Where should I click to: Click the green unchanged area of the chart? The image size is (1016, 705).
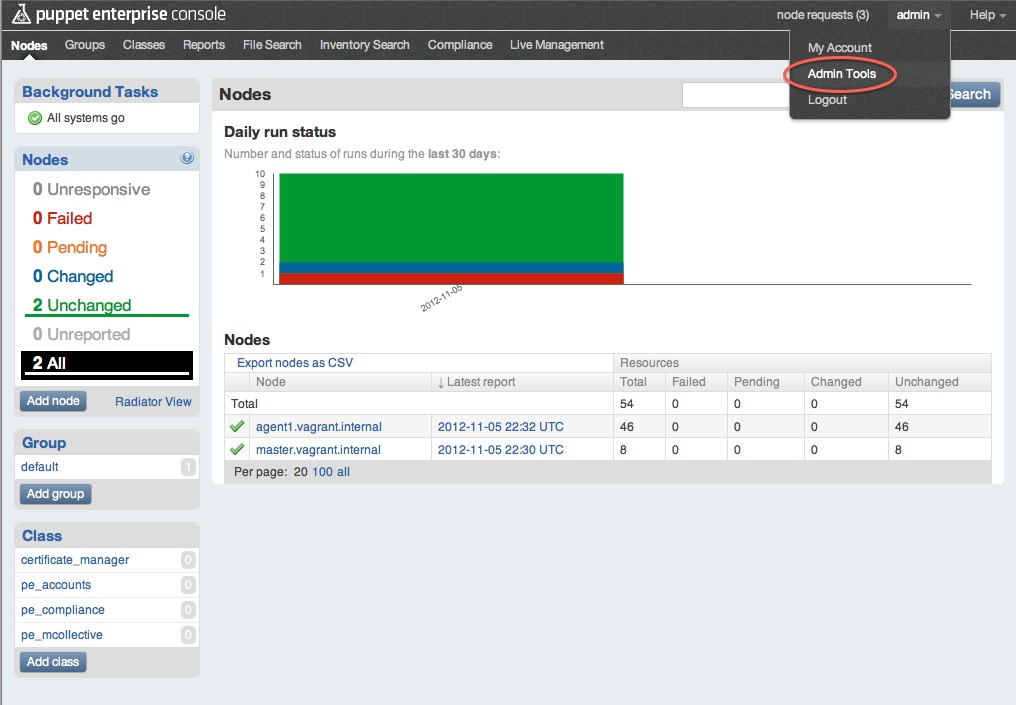[451, 218]
